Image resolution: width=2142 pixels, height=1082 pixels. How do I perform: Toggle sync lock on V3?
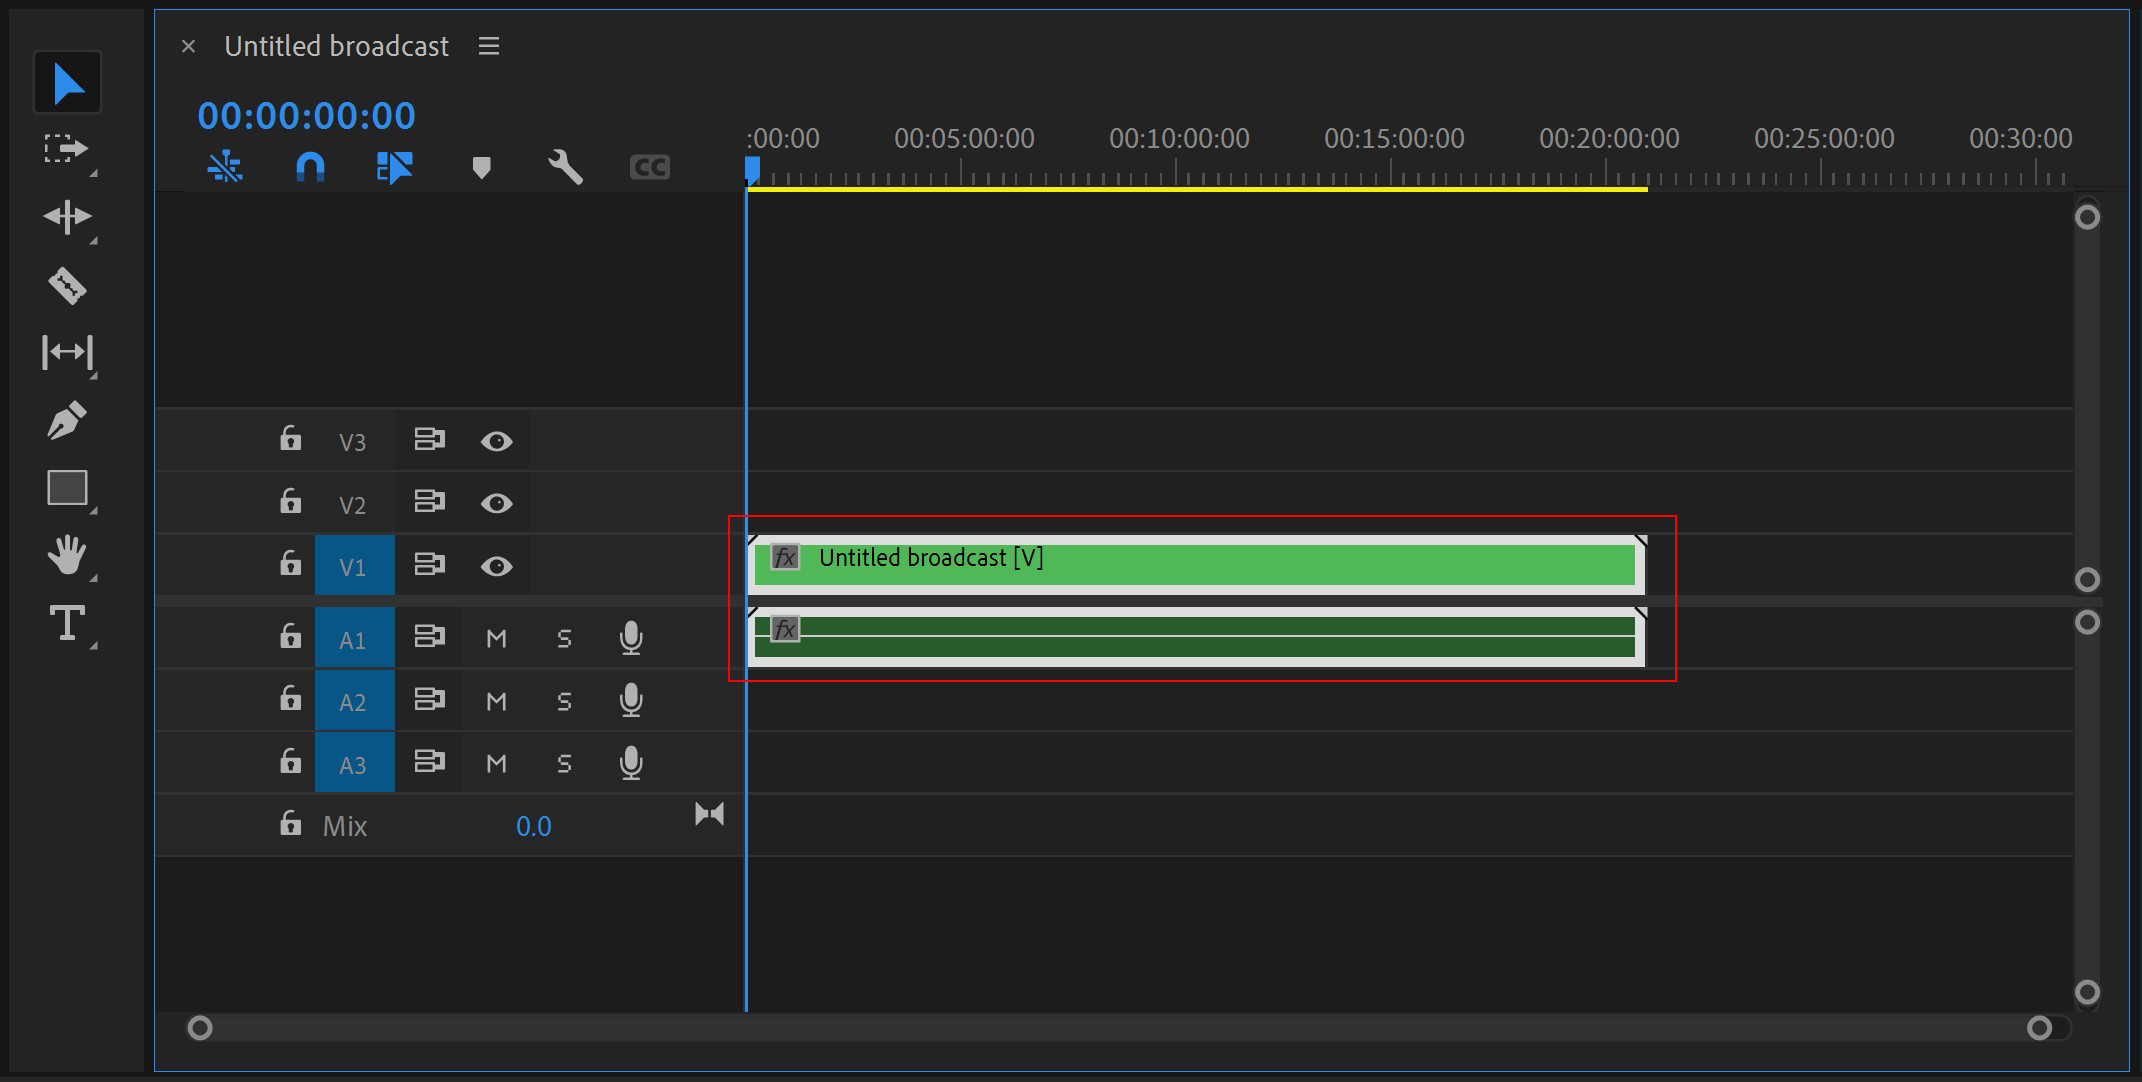point(429,439)
